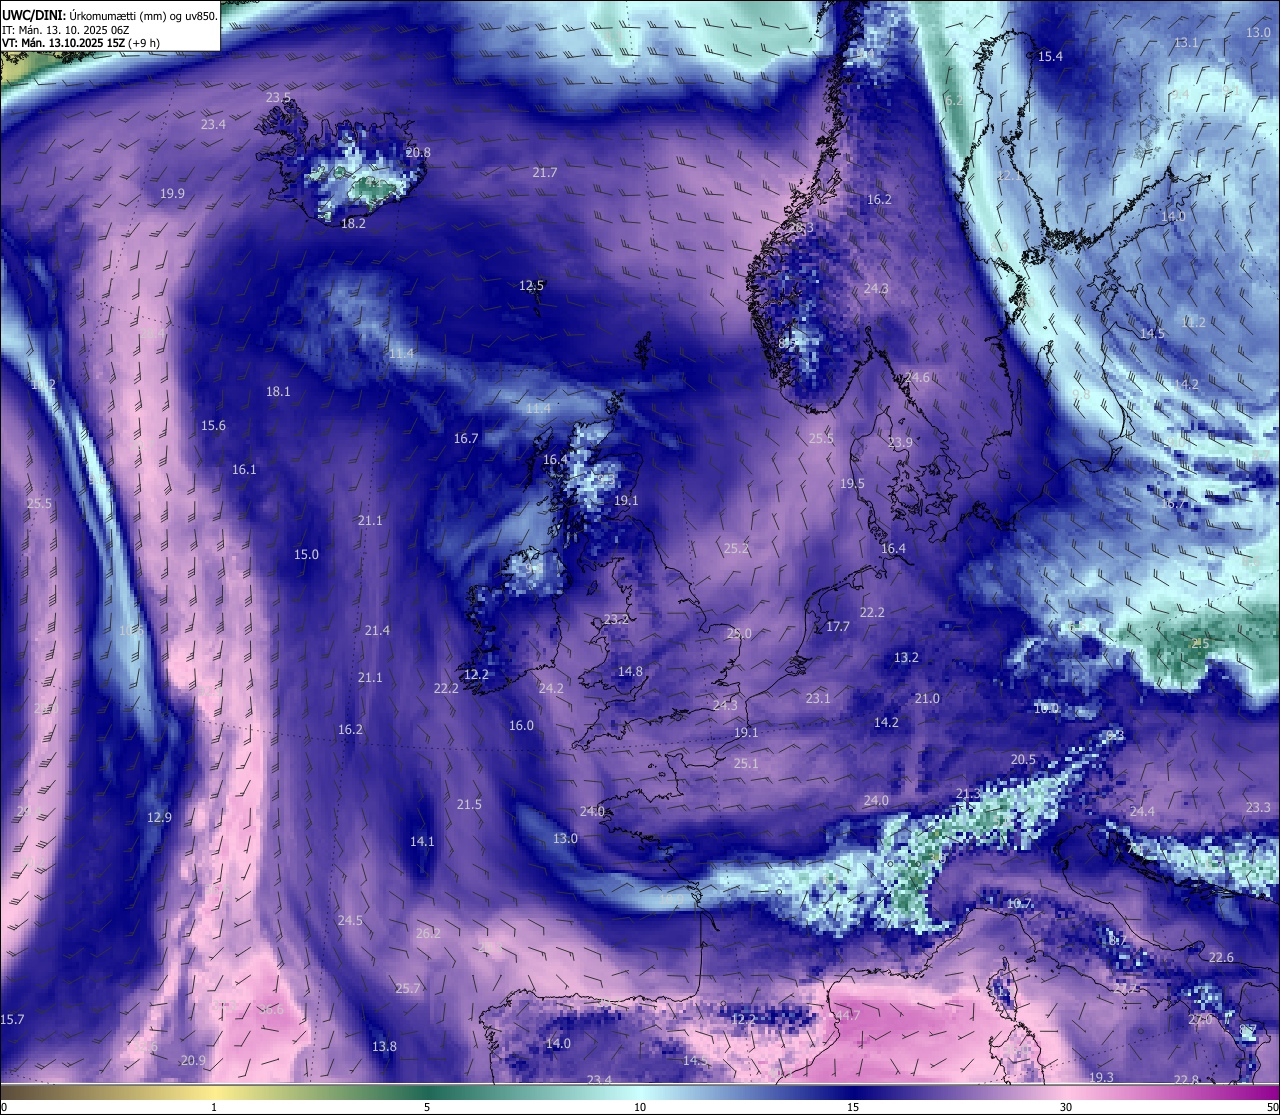Image resolution: width=1280 pixels, height=1115 pixels.
Task: Click the value 25.1 over northern France
Action: click(x=746, y=764)
